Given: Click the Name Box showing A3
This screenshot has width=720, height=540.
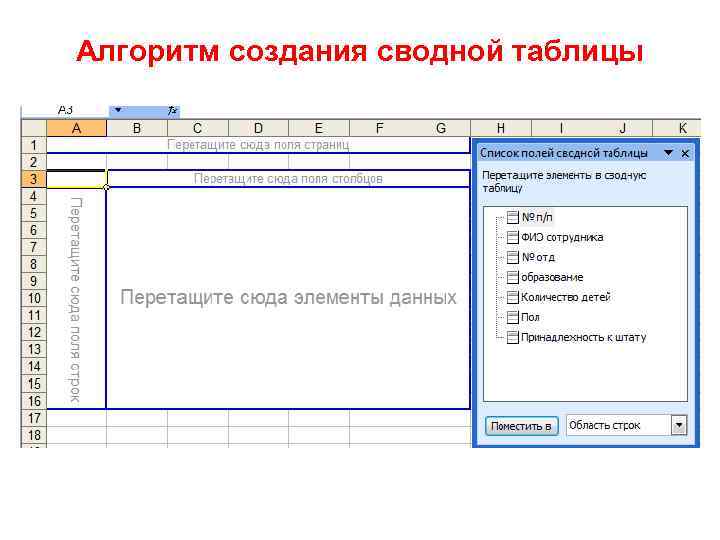Looking at the screenshot, I should tap(65, 110).
